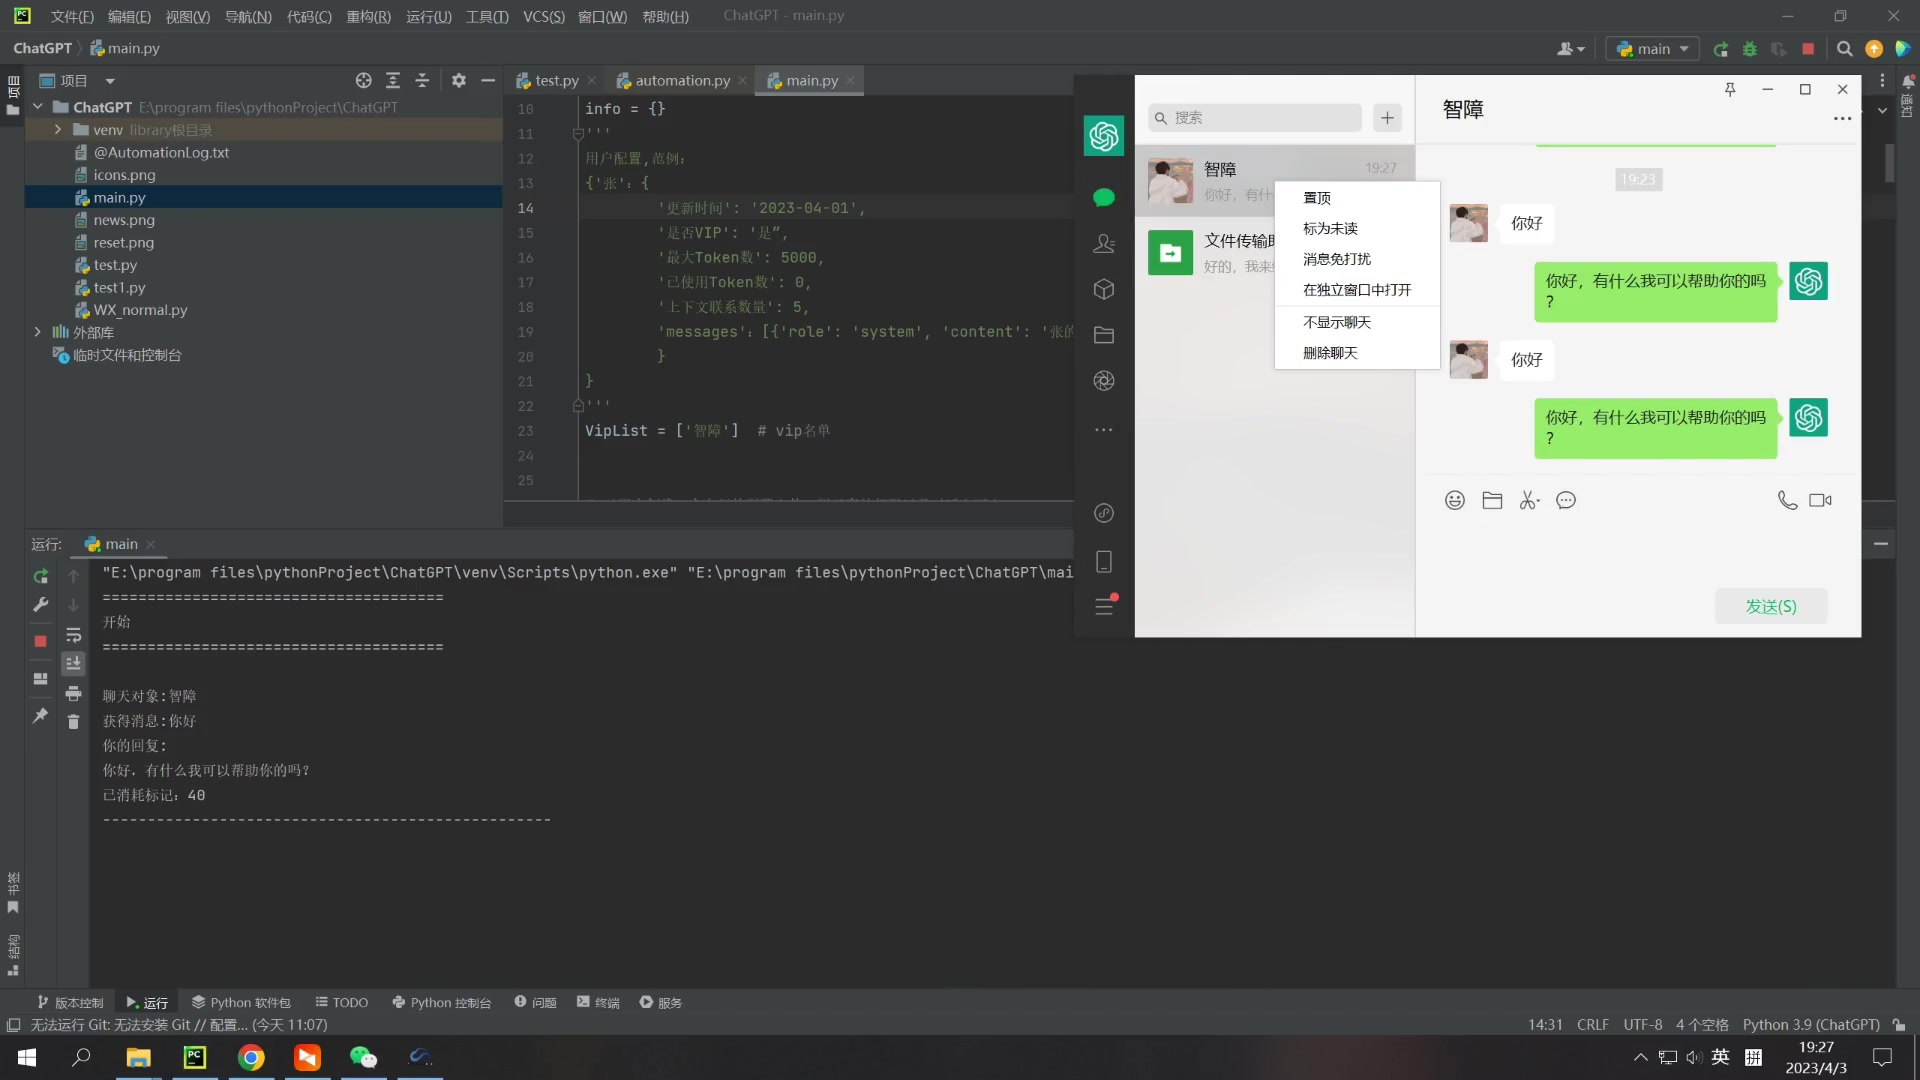The image size is (1920, 1080).
Task: Select 删除聊天 in the context menu
Action: click(1330, 353)
